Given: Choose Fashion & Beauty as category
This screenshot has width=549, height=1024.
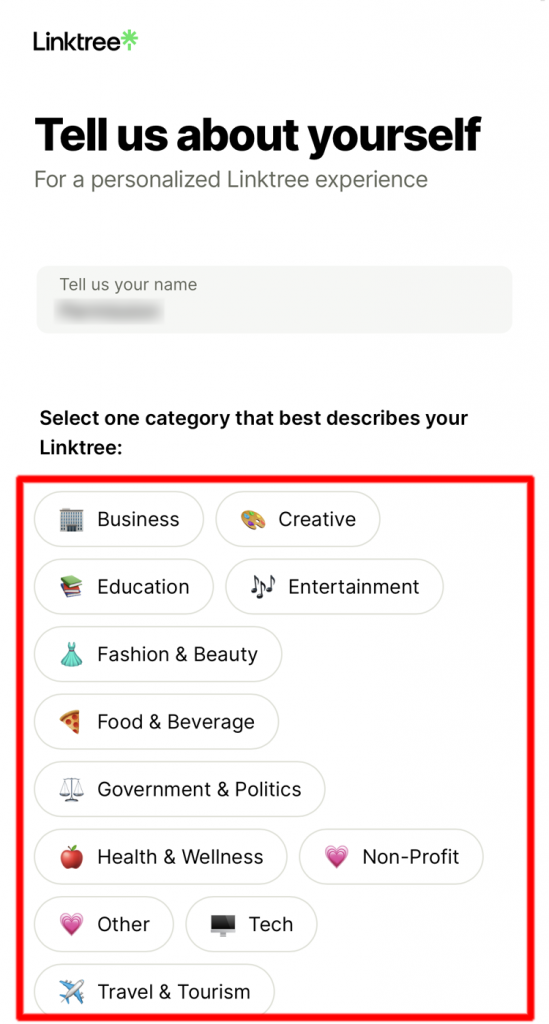Looking at the screenshot, I should point(158,654).
